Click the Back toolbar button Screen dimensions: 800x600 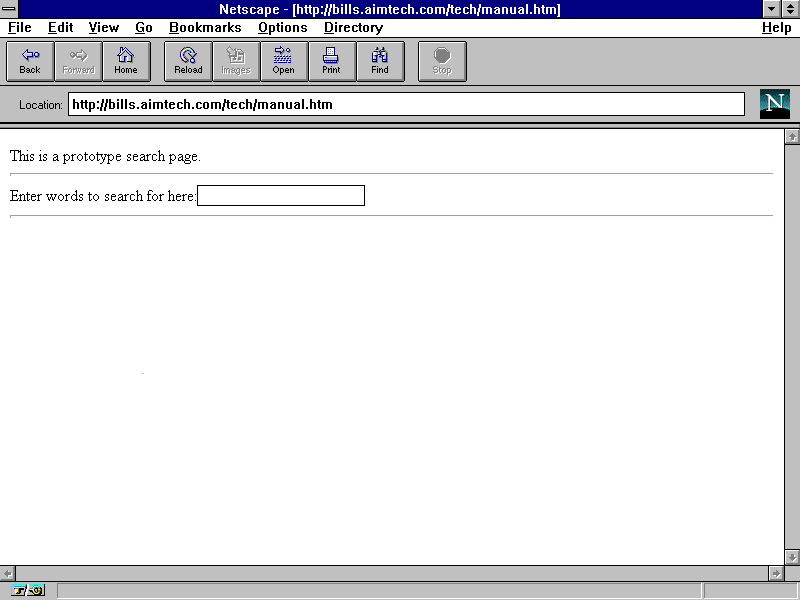pos(30,61)
